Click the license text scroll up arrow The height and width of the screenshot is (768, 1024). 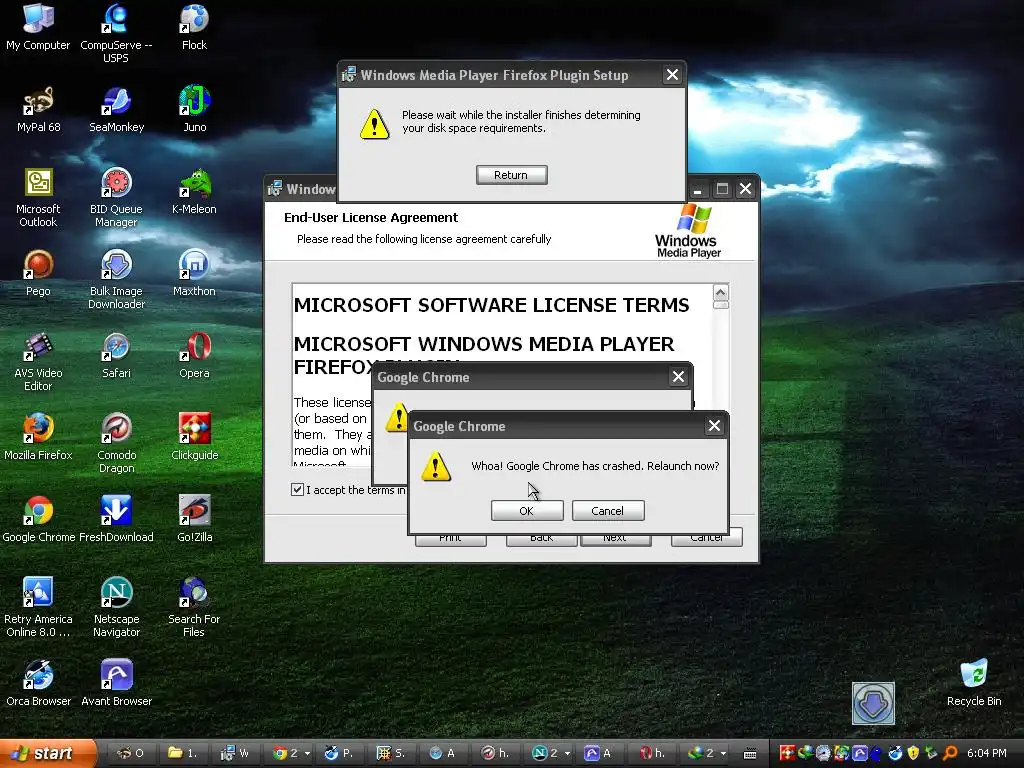tap(720, 292)
